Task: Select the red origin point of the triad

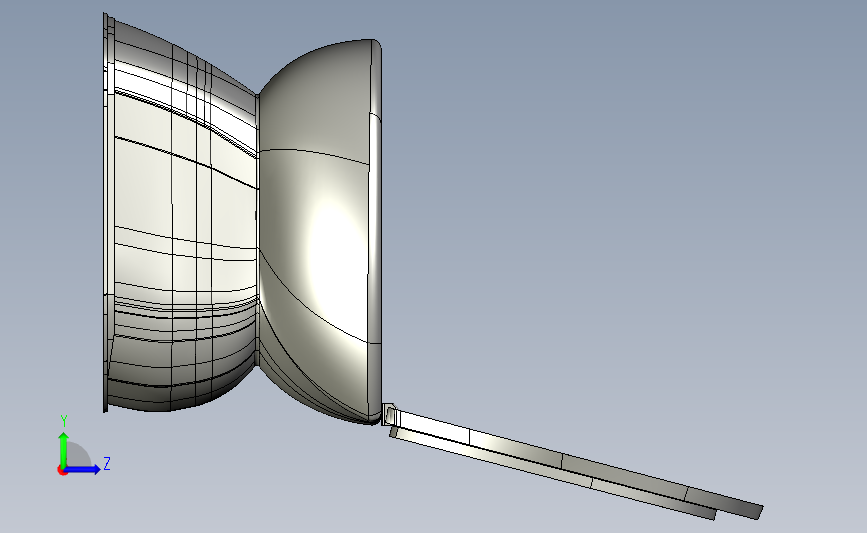Action: pyautogui.click(x=62, y=471)
